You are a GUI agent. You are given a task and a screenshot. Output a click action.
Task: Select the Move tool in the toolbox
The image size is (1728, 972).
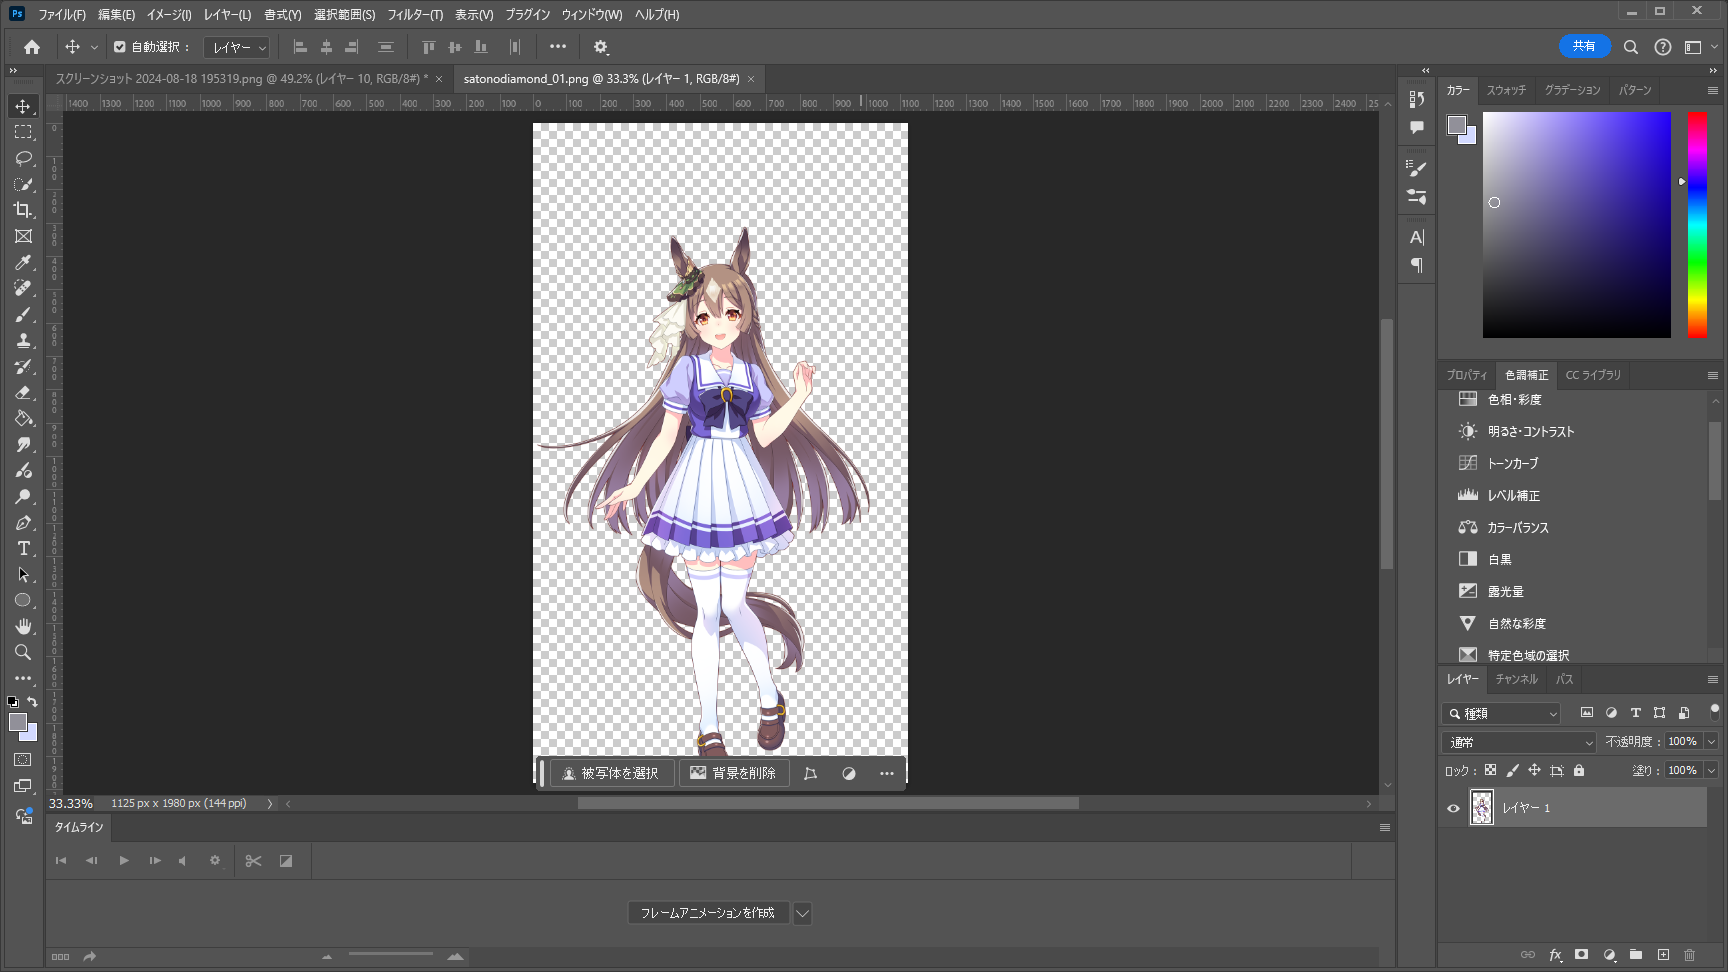pos(23,106)
